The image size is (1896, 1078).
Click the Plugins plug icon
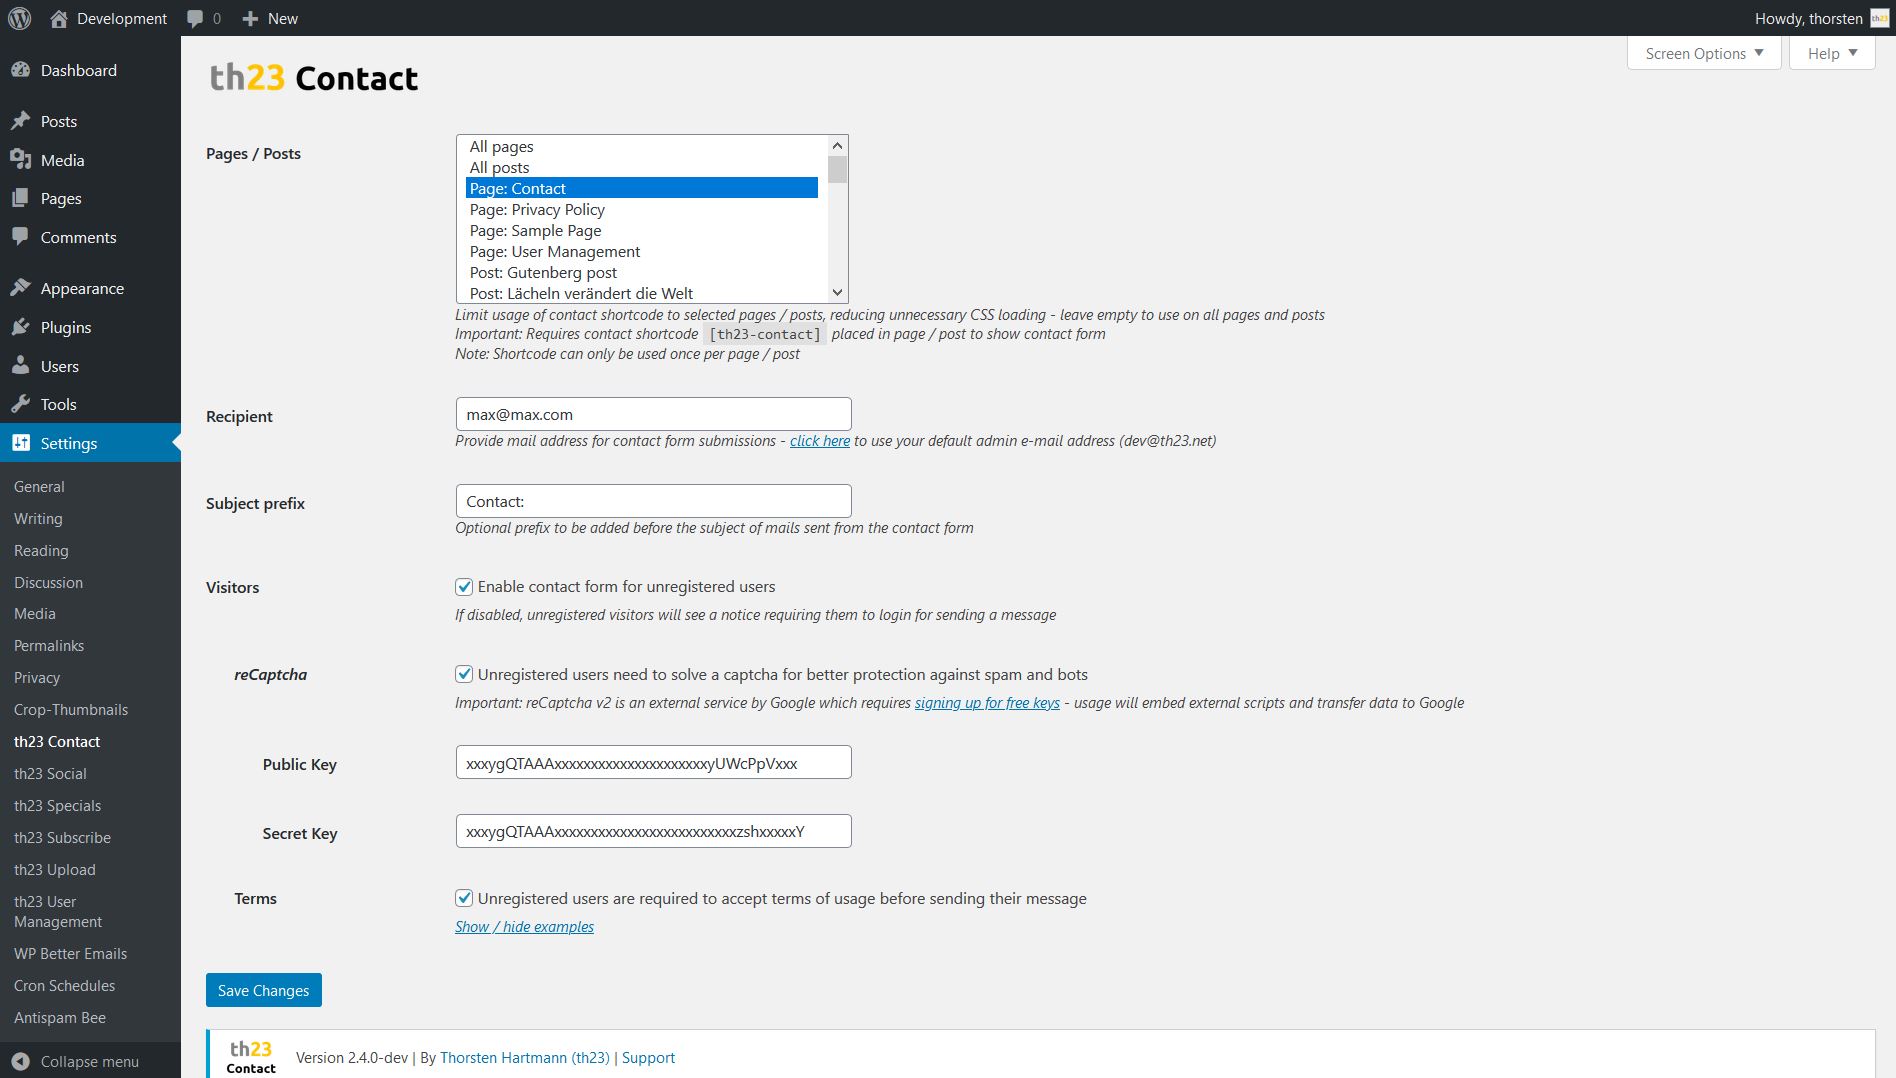[20, 327]
